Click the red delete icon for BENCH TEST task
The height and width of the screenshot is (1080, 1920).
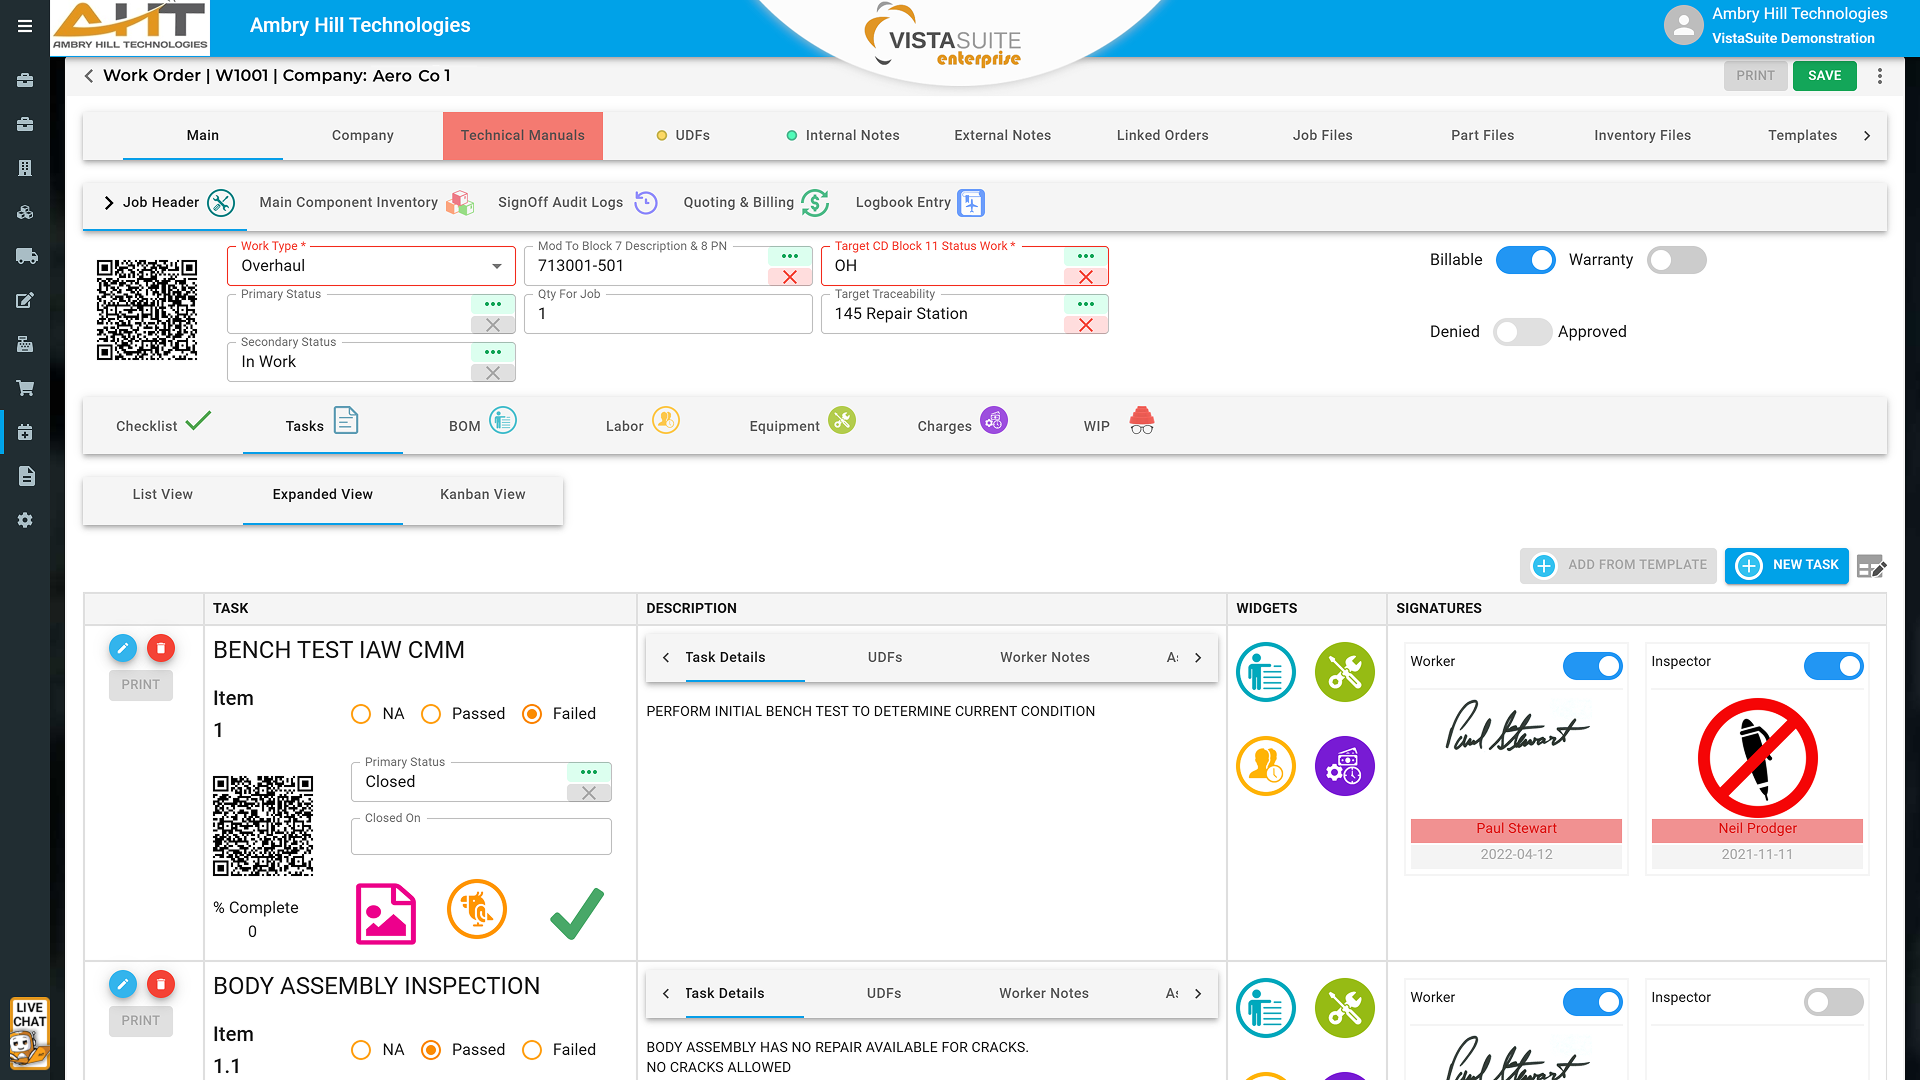coord(161,649)
